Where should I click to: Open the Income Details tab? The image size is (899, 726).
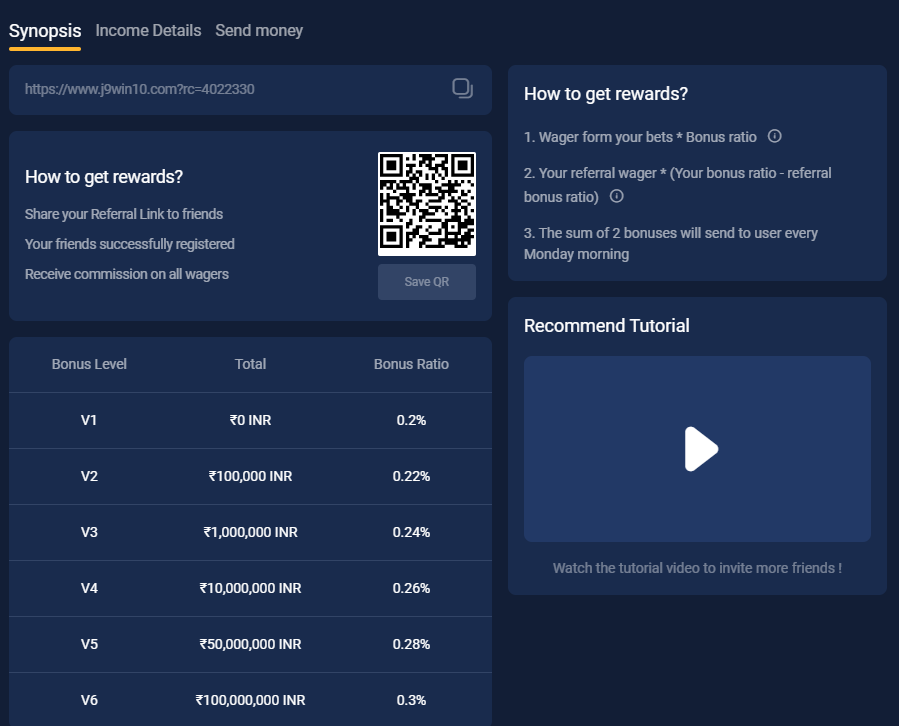[x=148, y=31]
